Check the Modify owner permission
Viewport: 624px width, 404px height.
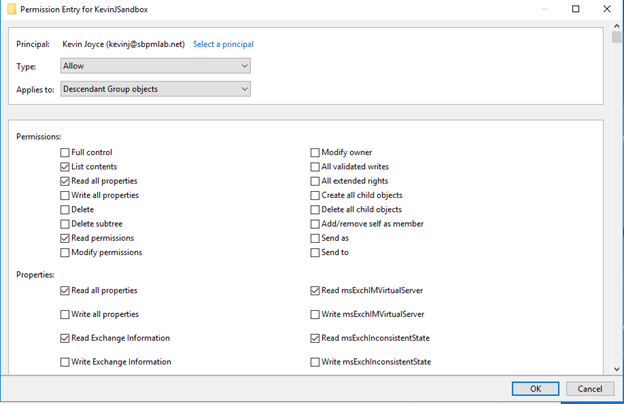coord(315,152)
